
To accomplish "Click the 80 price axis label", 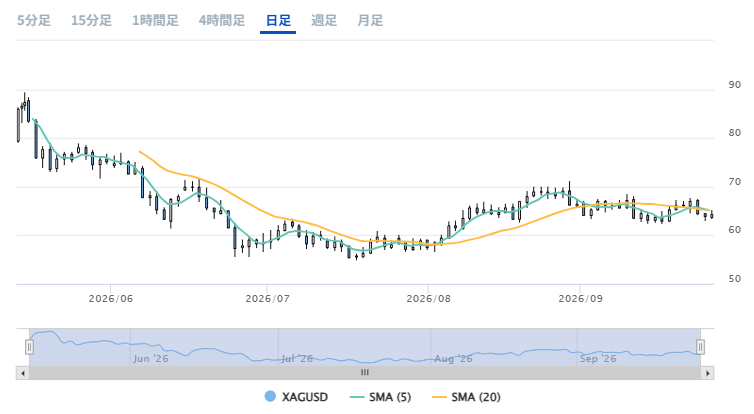I will [735, 133].
